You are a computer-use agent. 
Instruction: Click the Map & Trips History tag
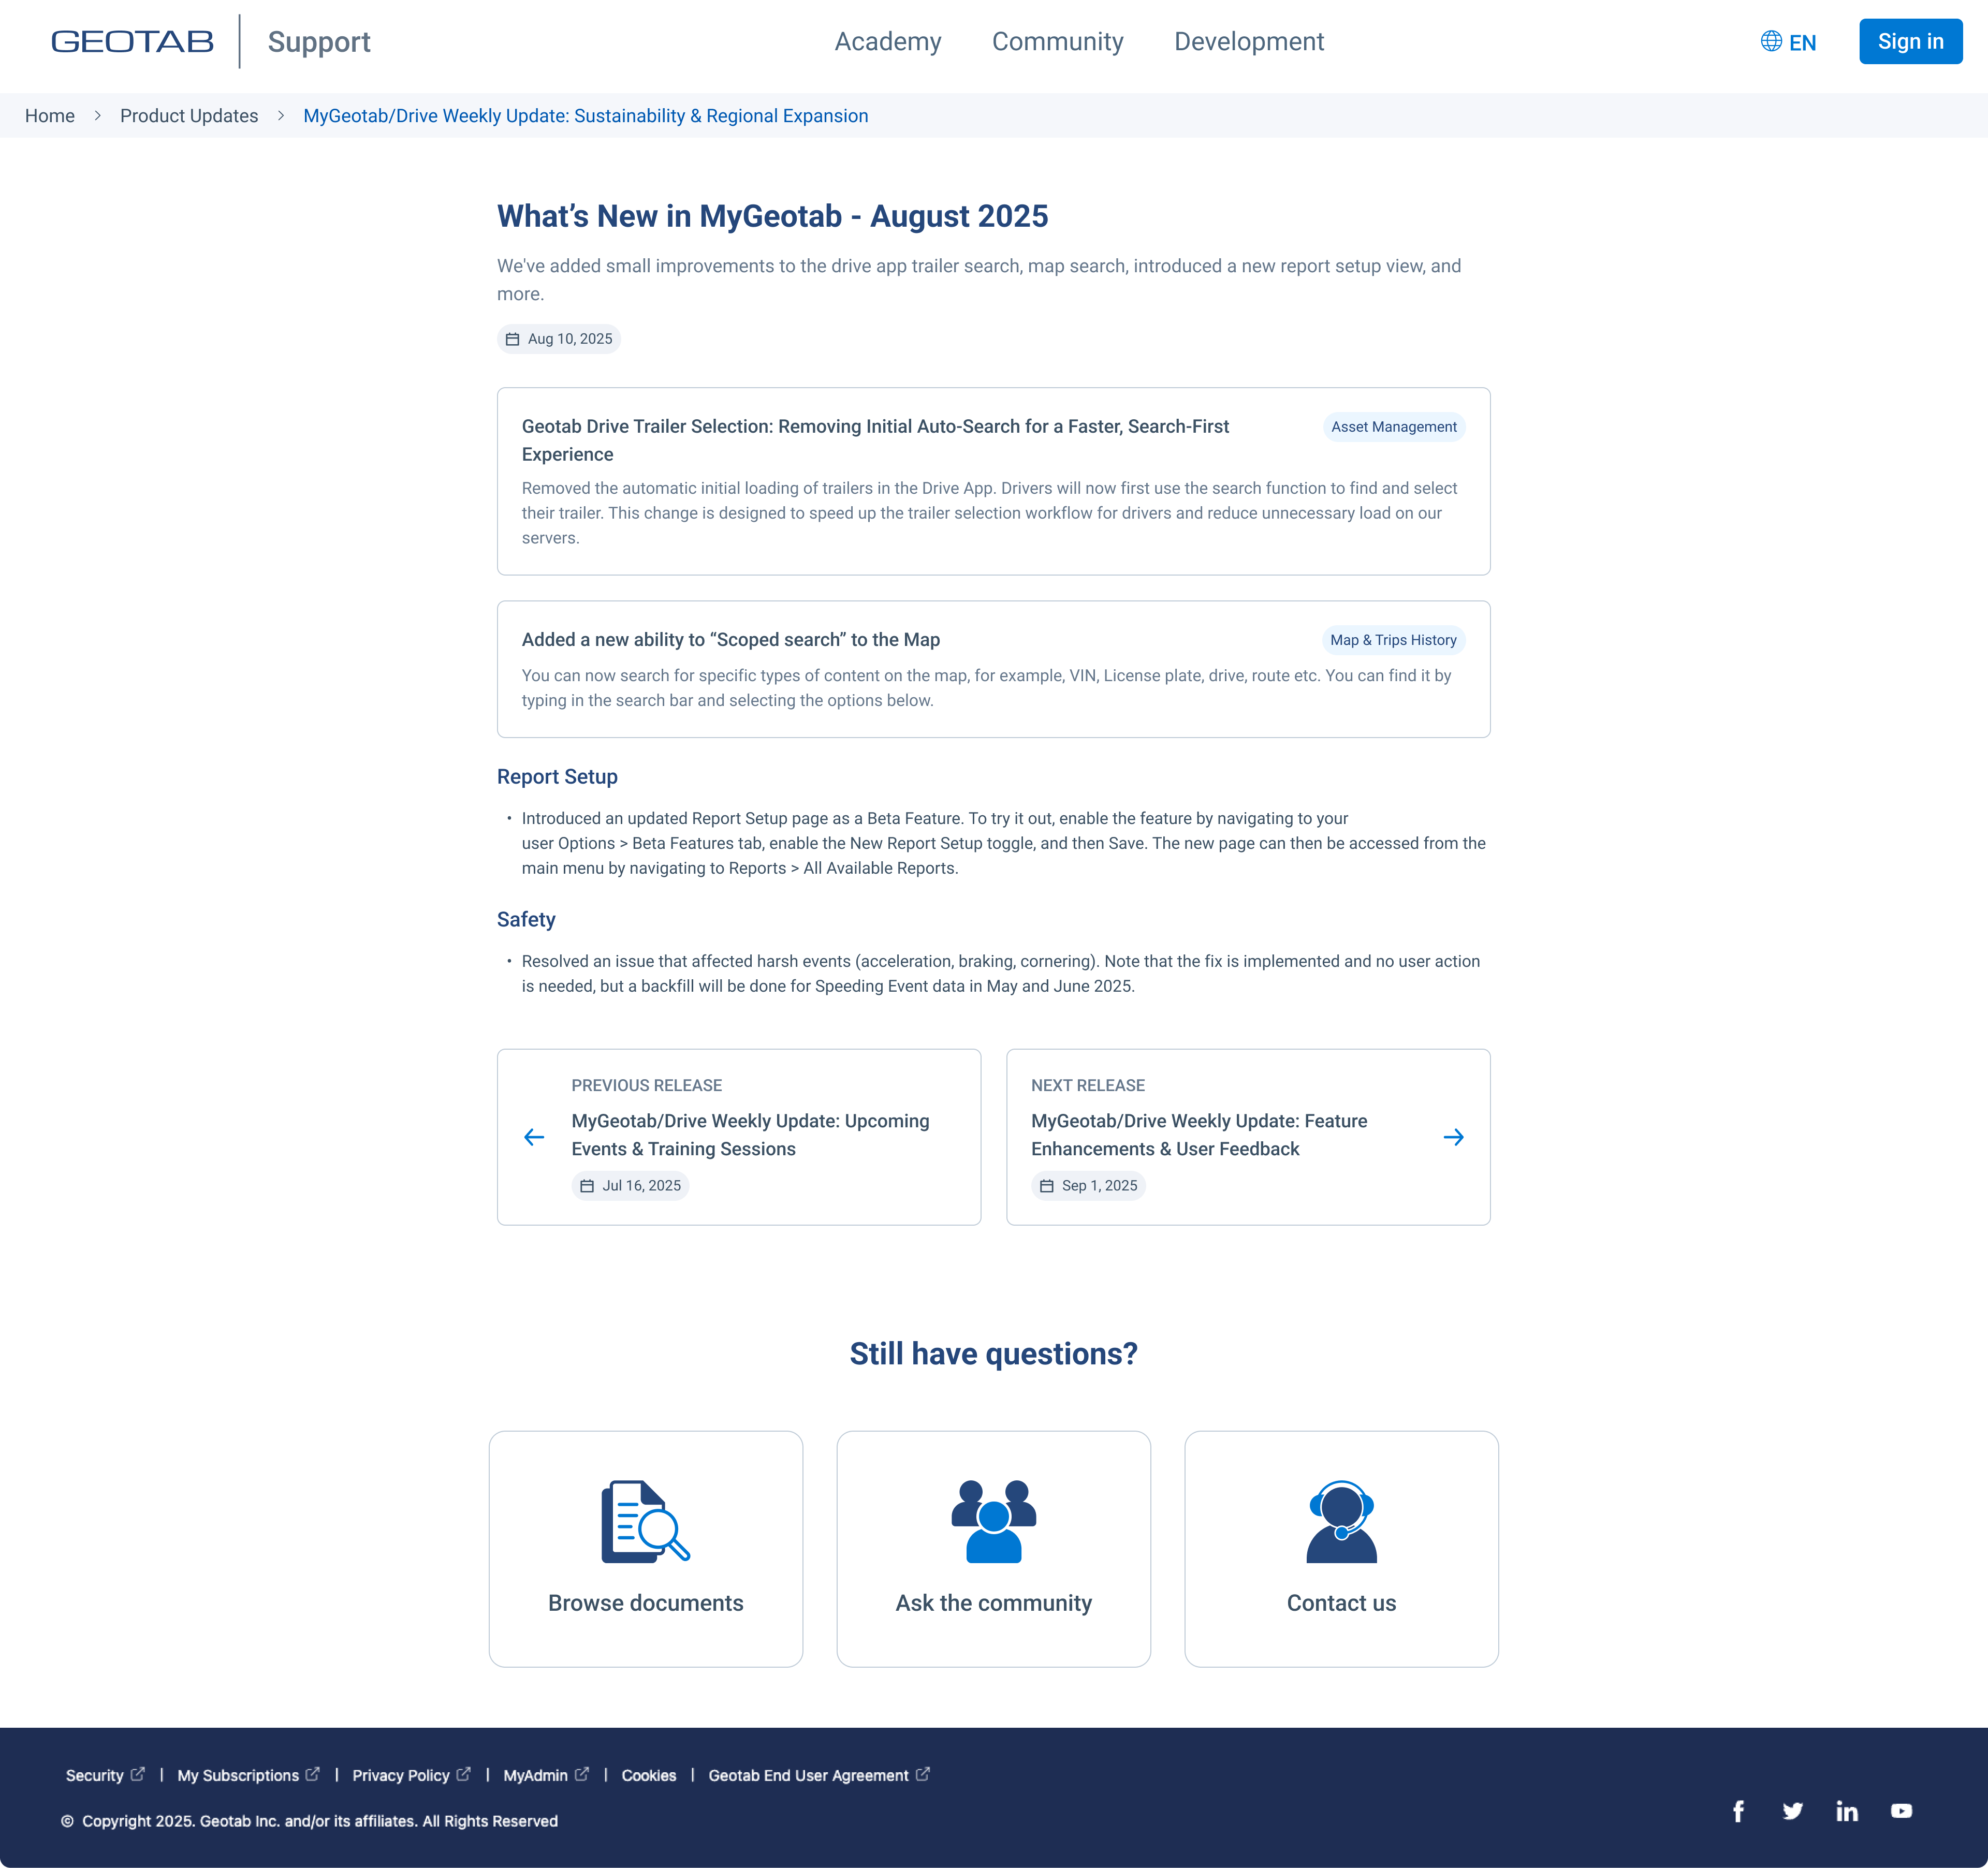point(1393,640)
